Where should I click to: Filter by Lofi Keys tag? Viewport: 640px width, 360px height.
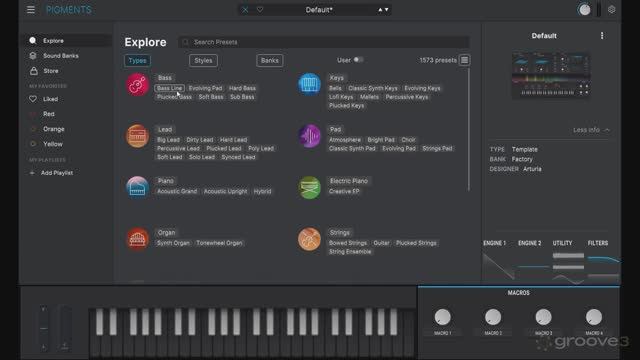point(341,97)
